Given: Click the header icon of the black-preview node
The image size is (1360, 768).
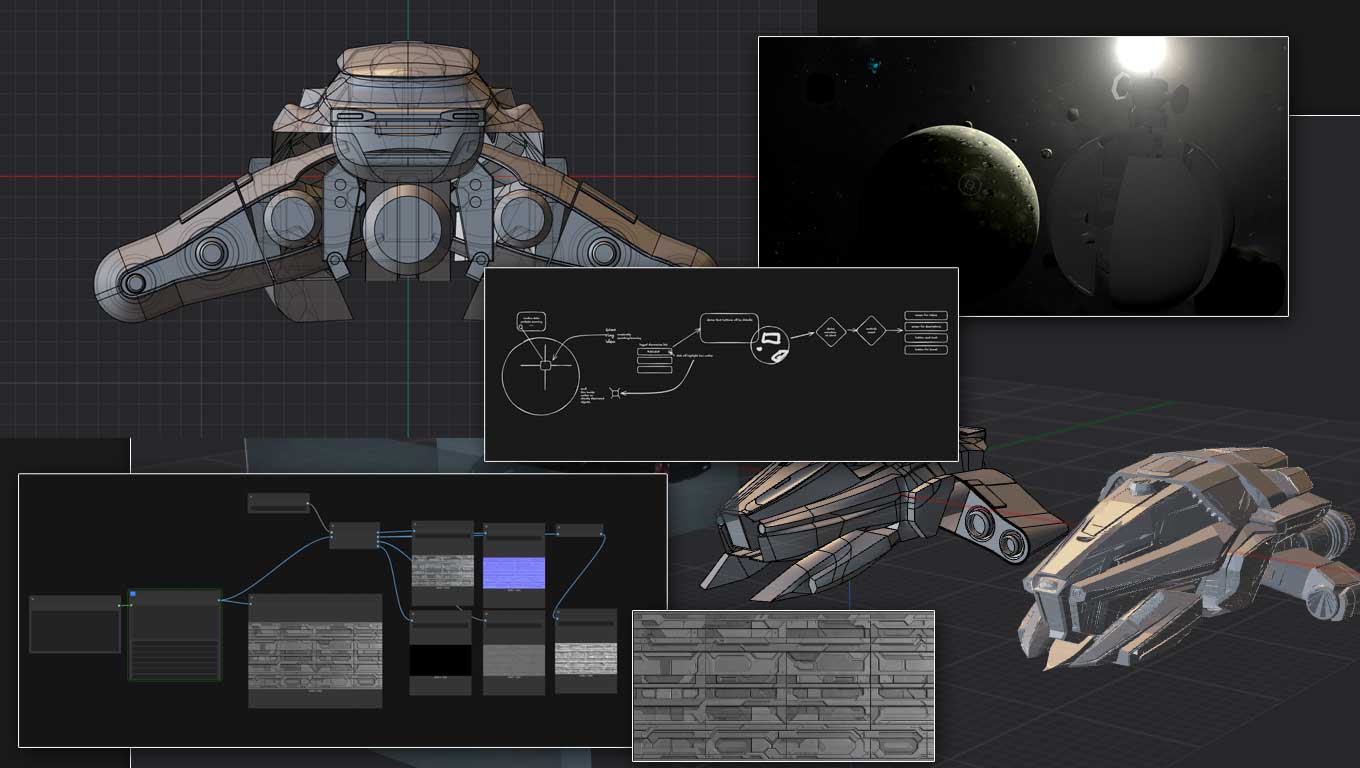Looking at the screenshot, I should (x=413, y=615).
